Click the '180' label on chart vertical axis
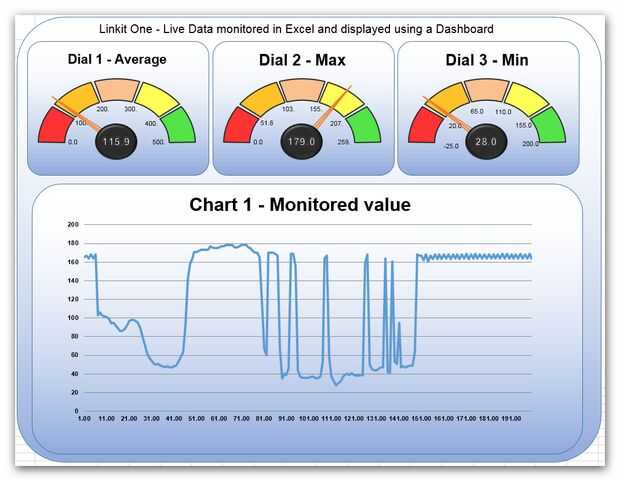620x481 pixels. pos(73,243)
